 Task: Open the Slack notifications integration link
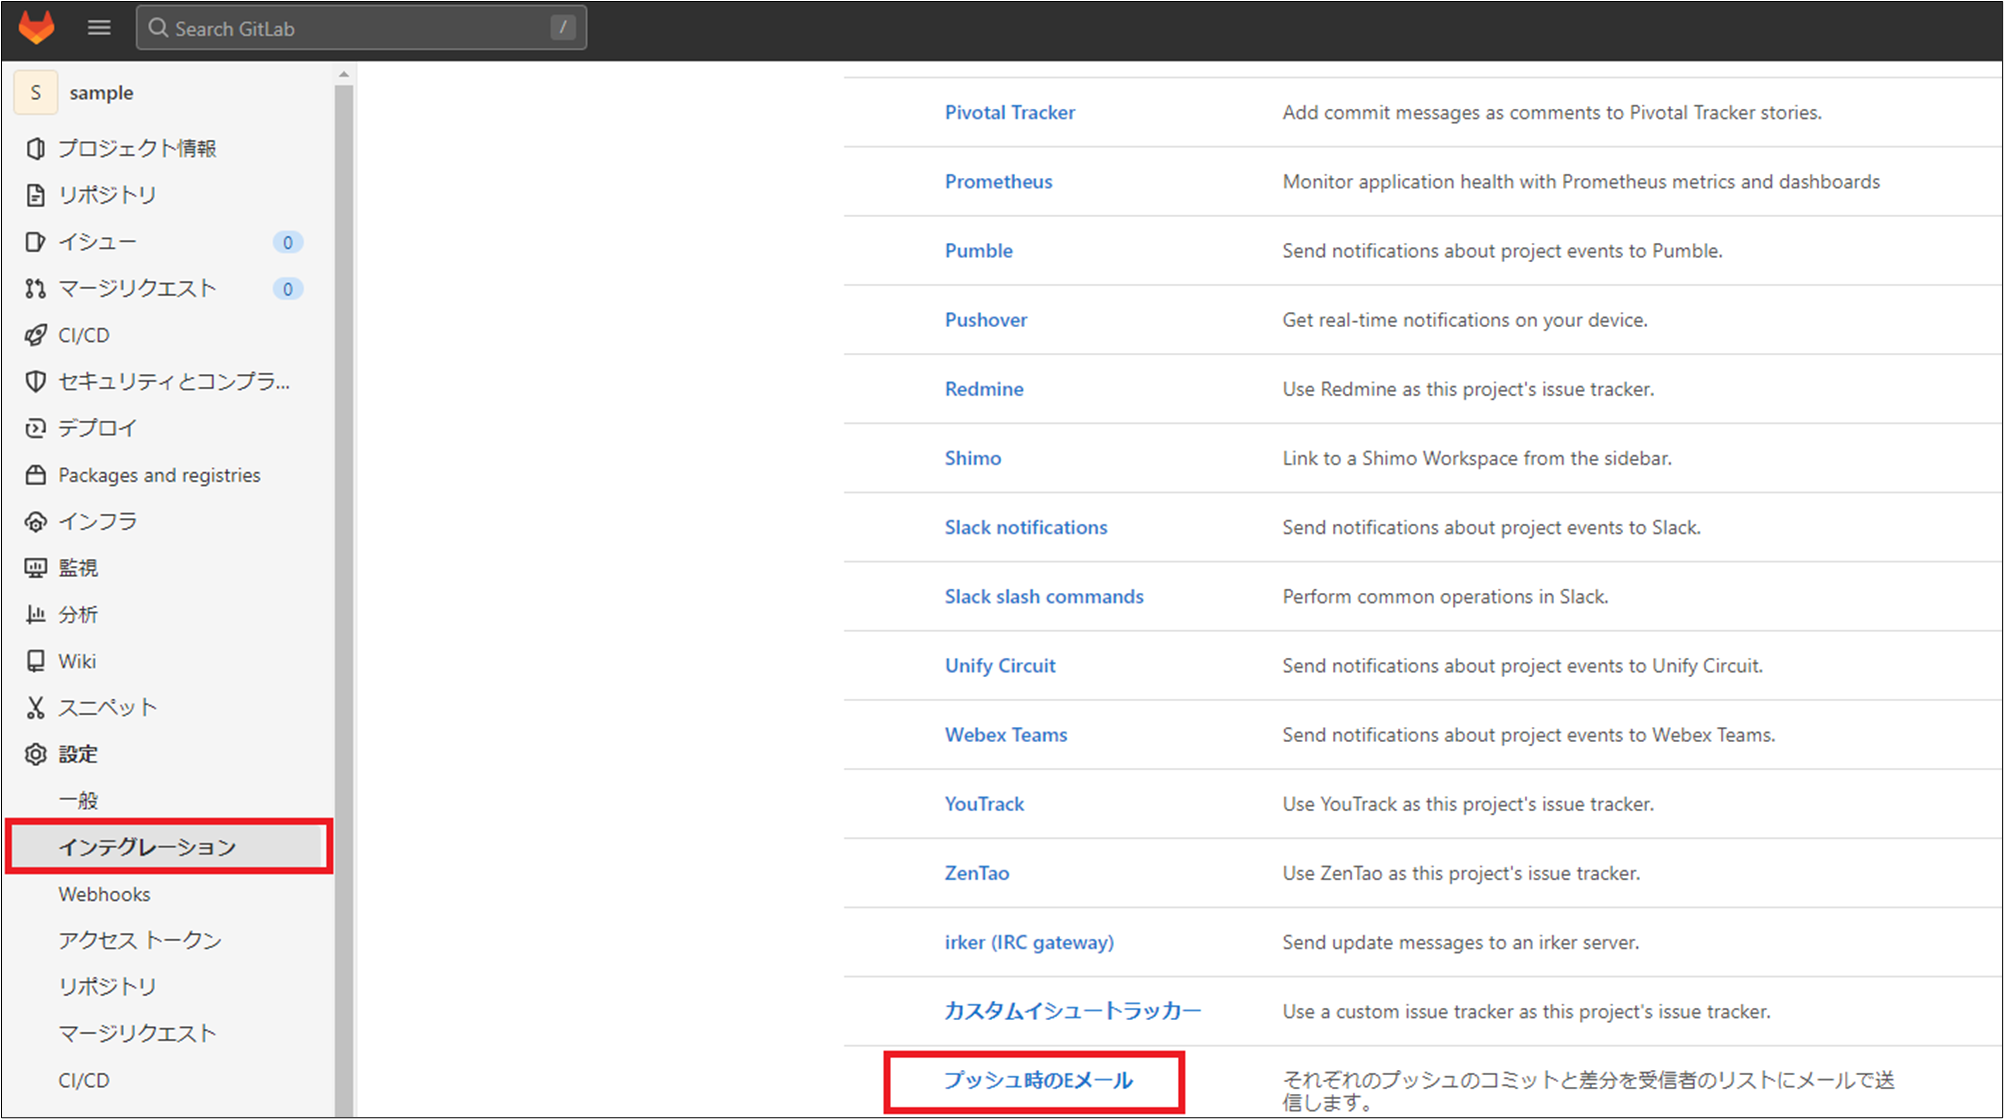[x=1025, y=527]
